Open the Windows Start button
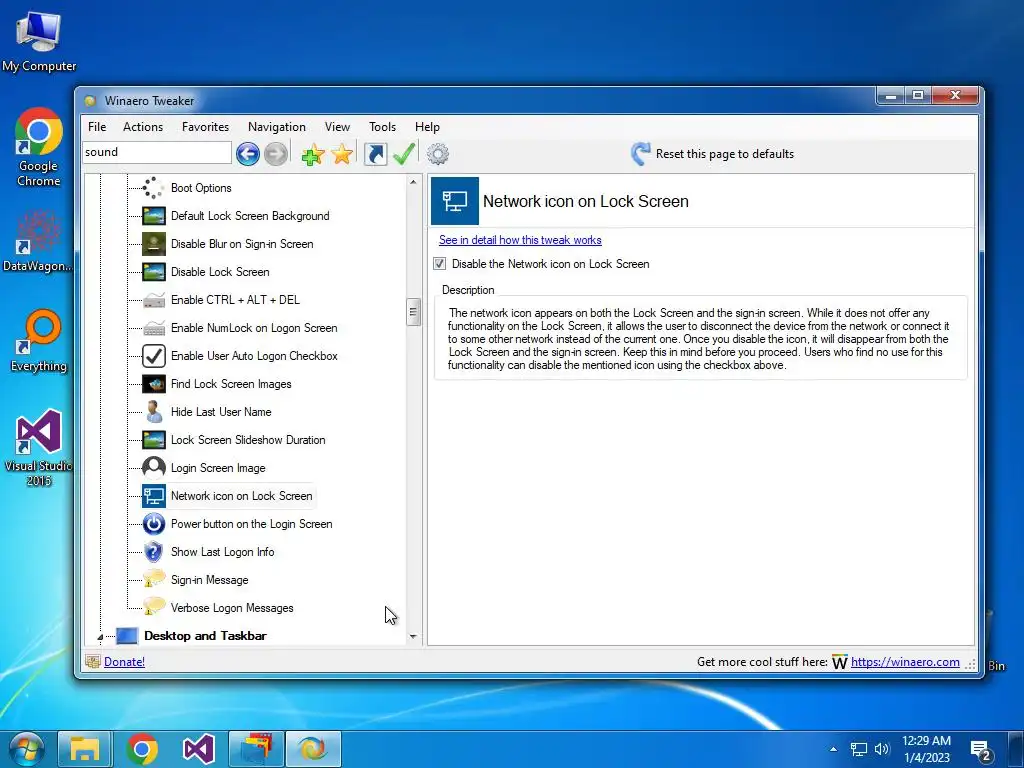 click(x=26, y=749)
